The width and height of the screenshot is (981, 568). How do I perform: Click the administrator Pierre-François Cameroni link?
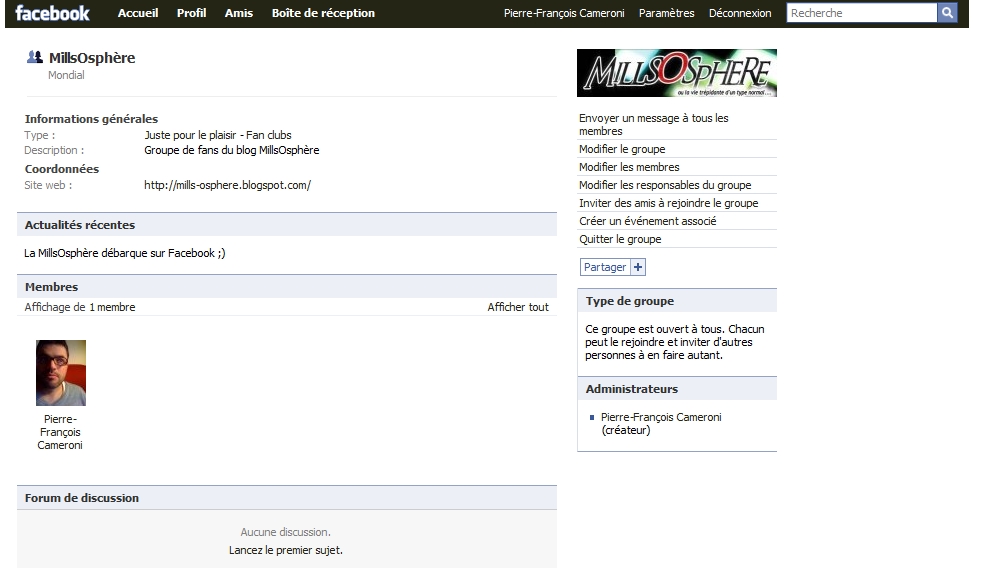click(x=661, y=417)
